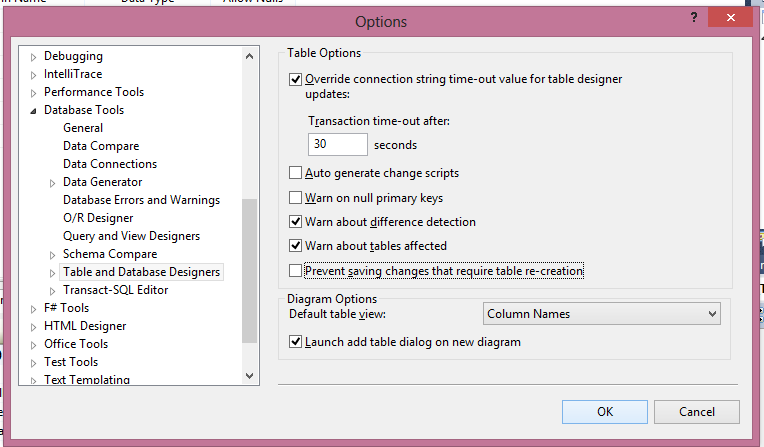Check Prevent saving changes requiring table re-creation
The image size is (764, 447).
[295, 270]
